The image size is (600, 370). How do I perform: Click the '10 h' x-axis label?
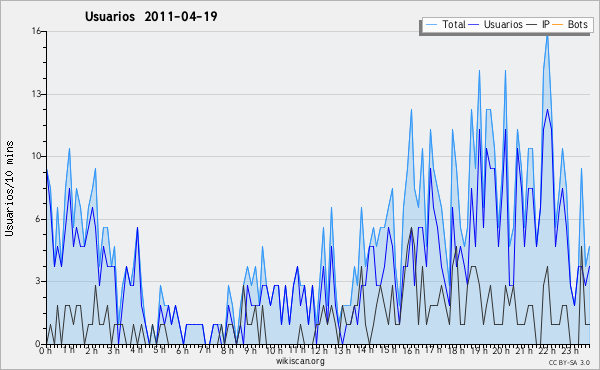point(274,350)
